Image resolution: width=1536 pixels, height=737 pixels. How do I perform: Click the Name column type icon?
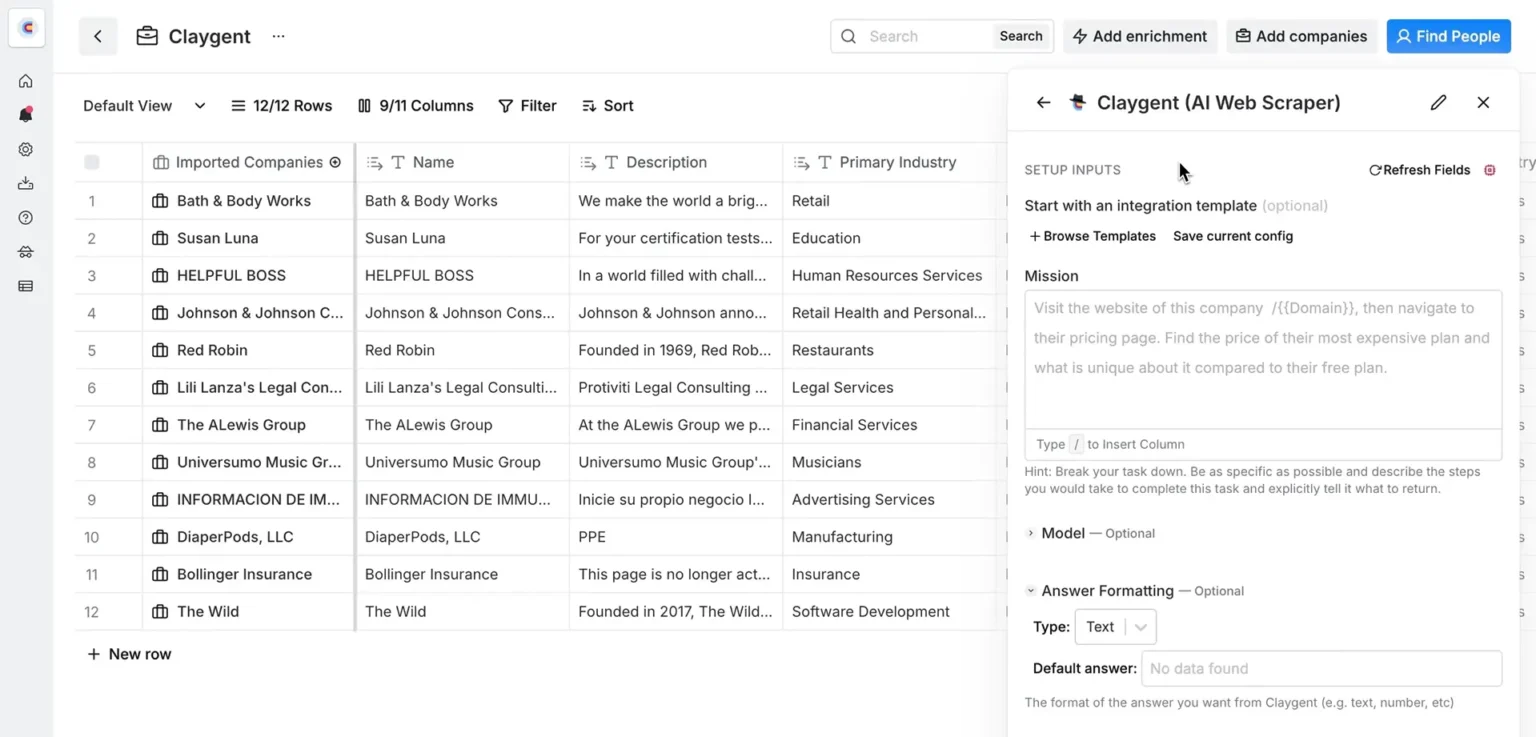pyautogui.click(x=398, y=162)
